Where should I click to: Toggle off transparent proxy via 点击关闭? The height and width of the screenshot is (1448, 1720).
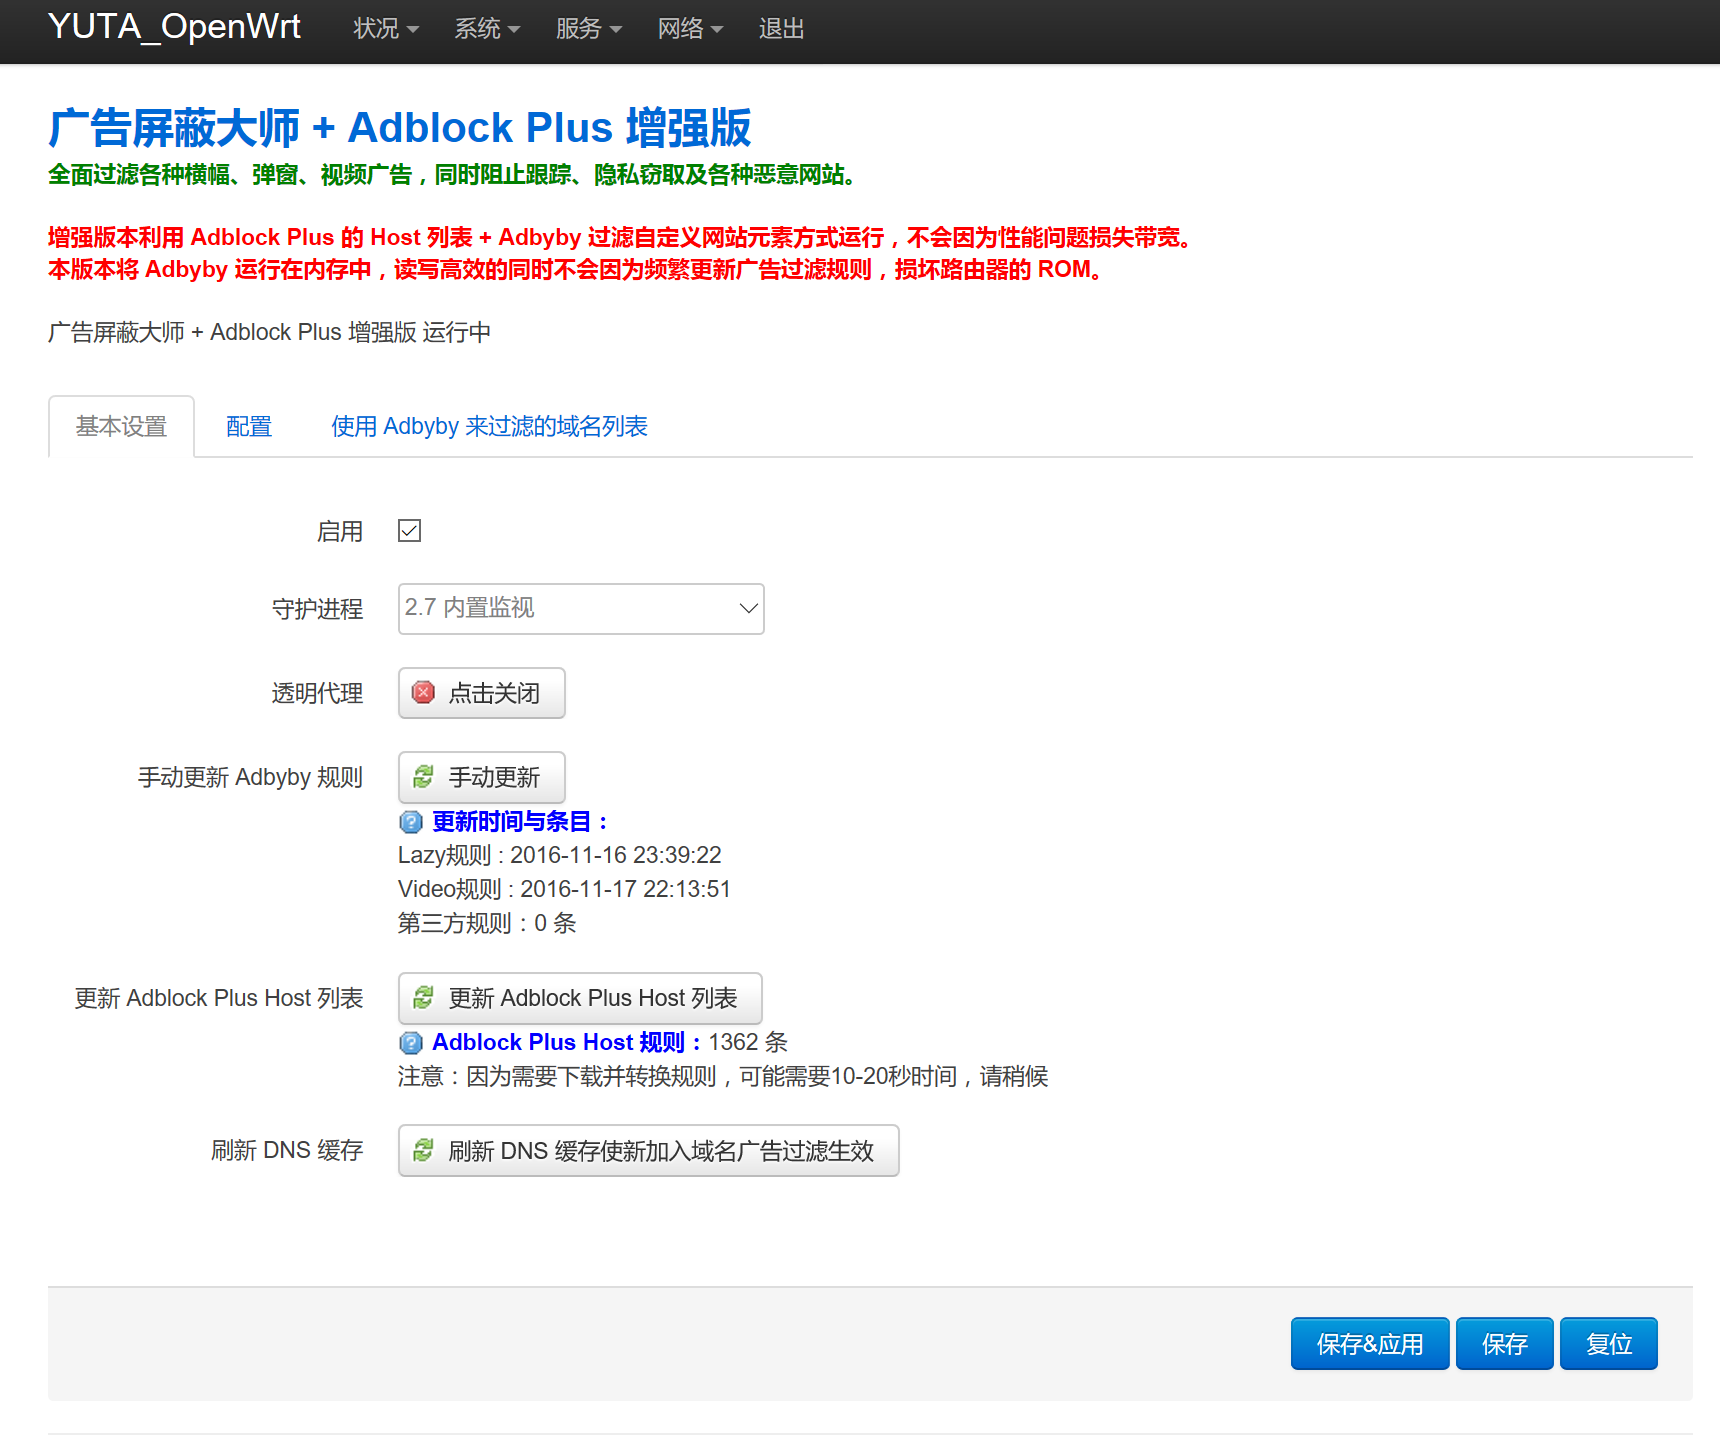[x=481, y=693]
